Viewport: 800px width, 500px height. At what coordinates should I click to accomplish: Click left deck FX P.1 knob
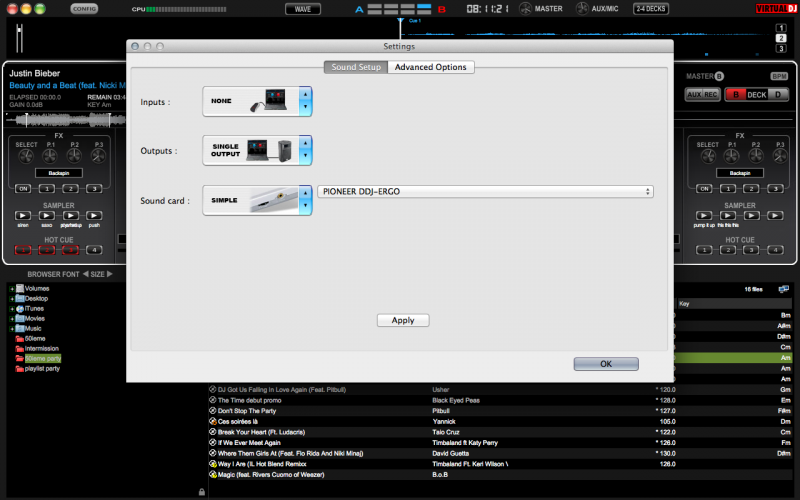click(x=47, y=156)
